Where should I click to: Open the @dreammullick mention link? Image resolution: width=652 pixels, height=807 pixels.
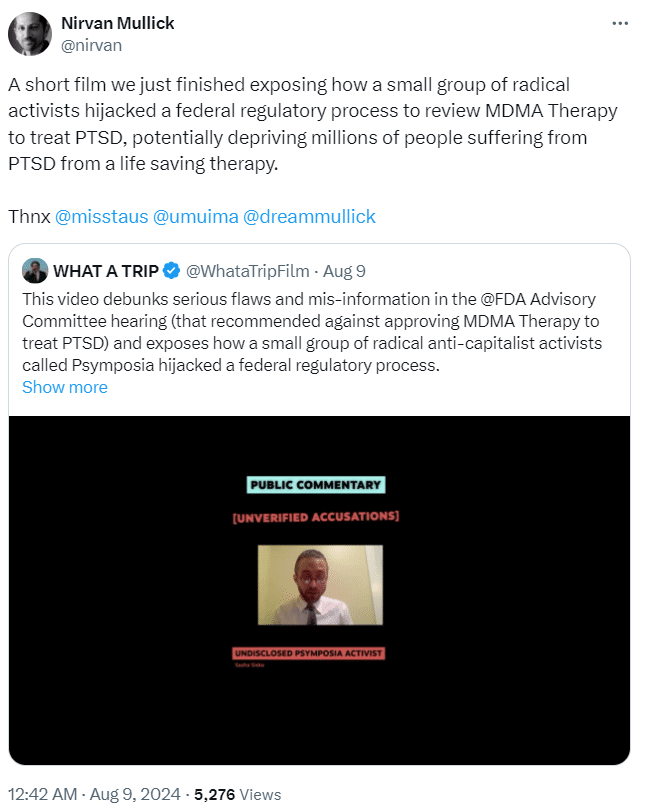(311, 216)
